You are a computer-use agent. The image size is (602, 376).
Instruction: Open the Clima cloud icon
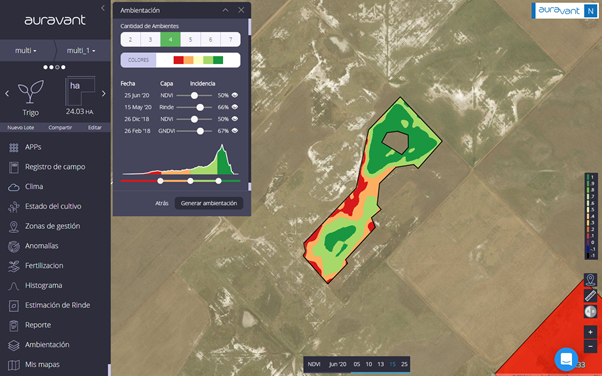click(14, 187)
